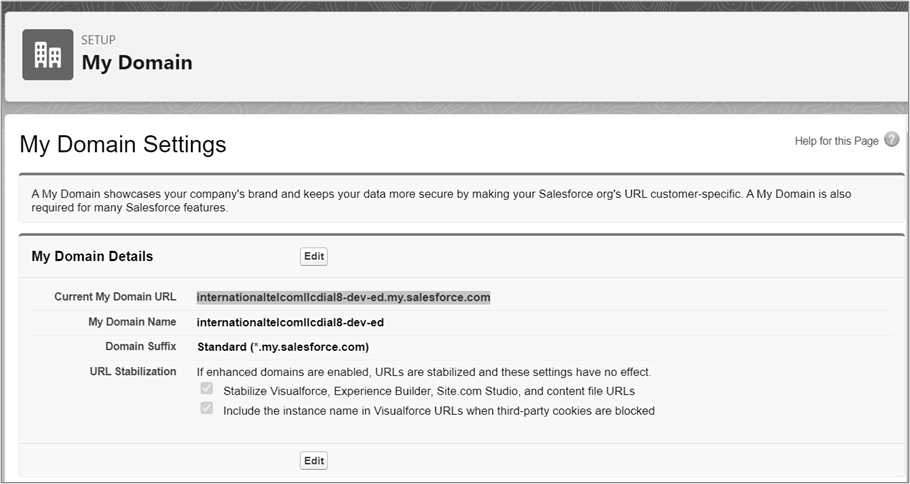
Task: Toggle Stabilize Visualforce, Experience Builder URLs checkbox
Action: pyautogui.click(x=207, y=388)
